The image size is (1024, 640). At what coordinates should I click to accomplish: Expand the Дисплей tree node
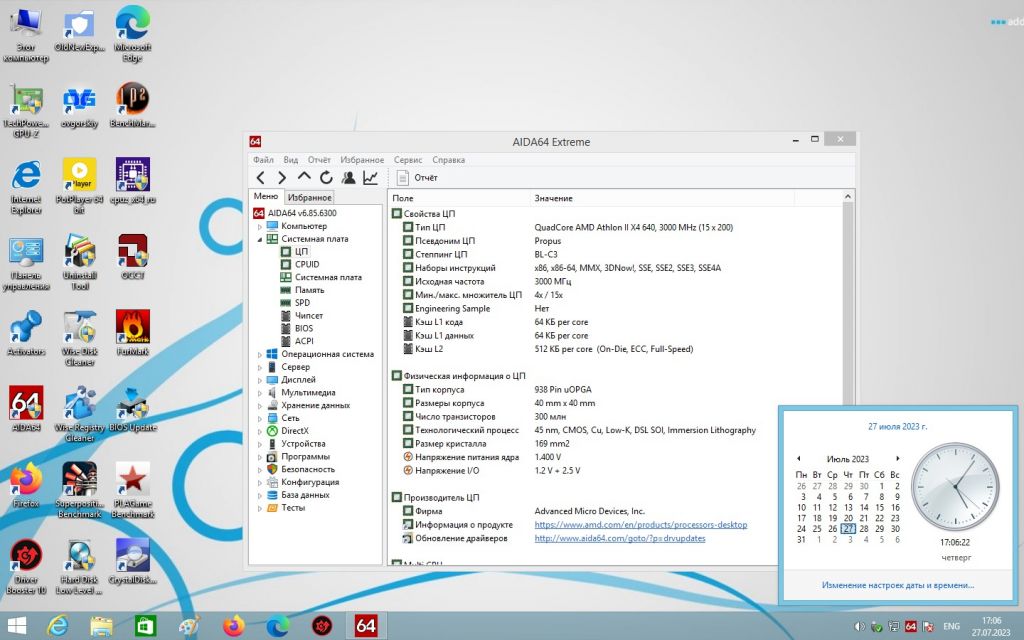pos(259,380)
